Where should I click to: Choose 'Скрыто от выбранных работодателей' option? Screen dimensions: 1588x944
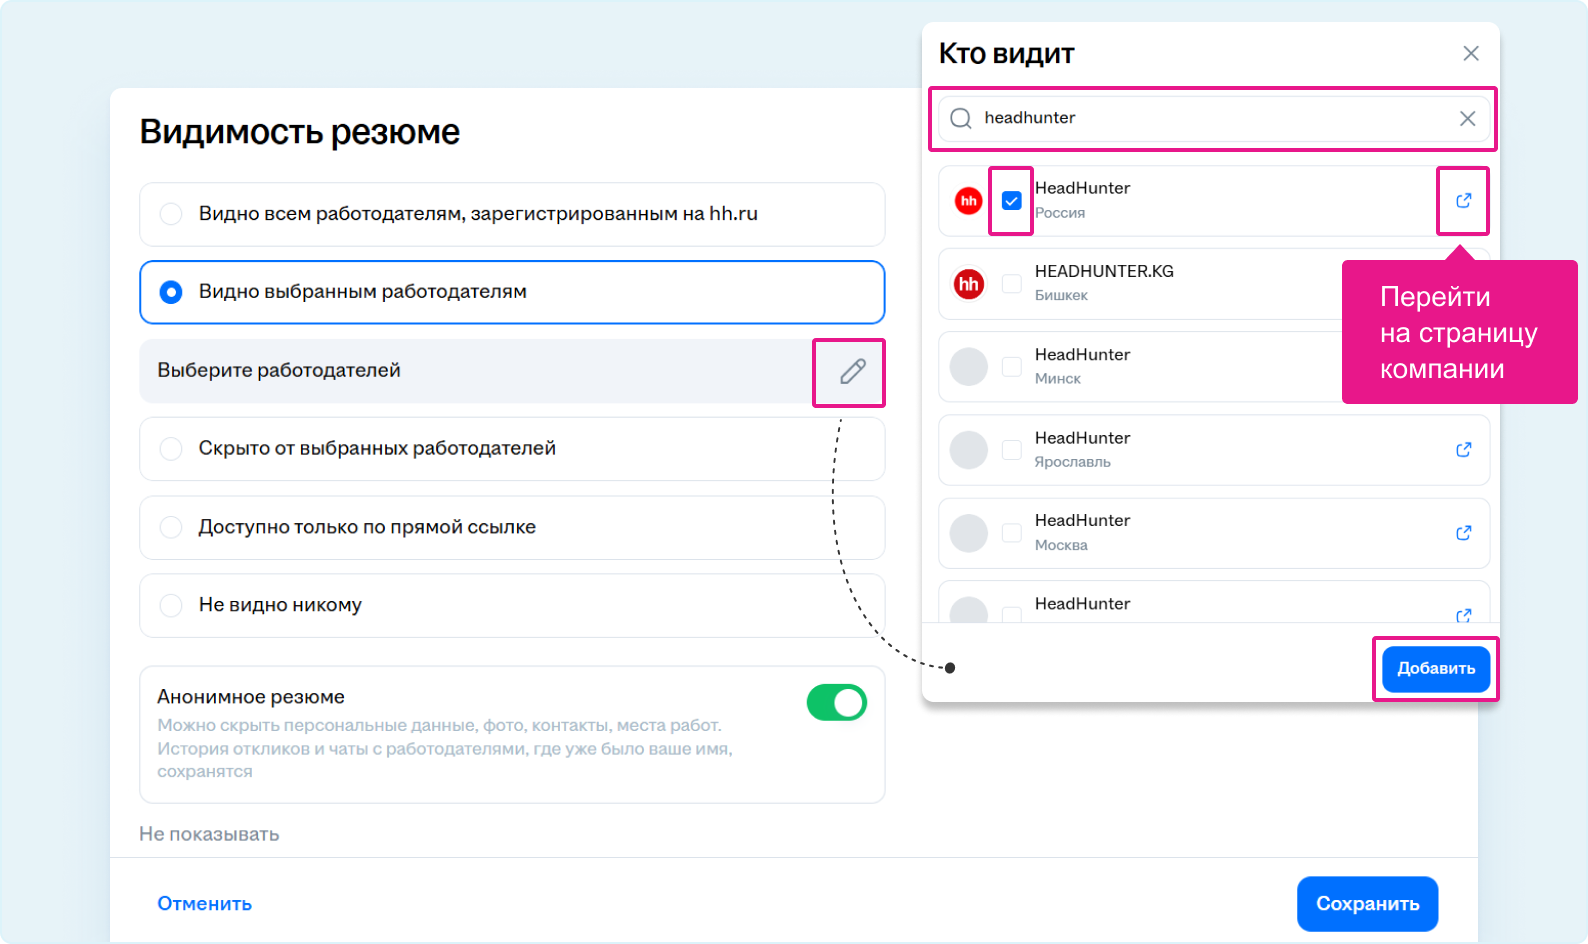coord(171,449)
